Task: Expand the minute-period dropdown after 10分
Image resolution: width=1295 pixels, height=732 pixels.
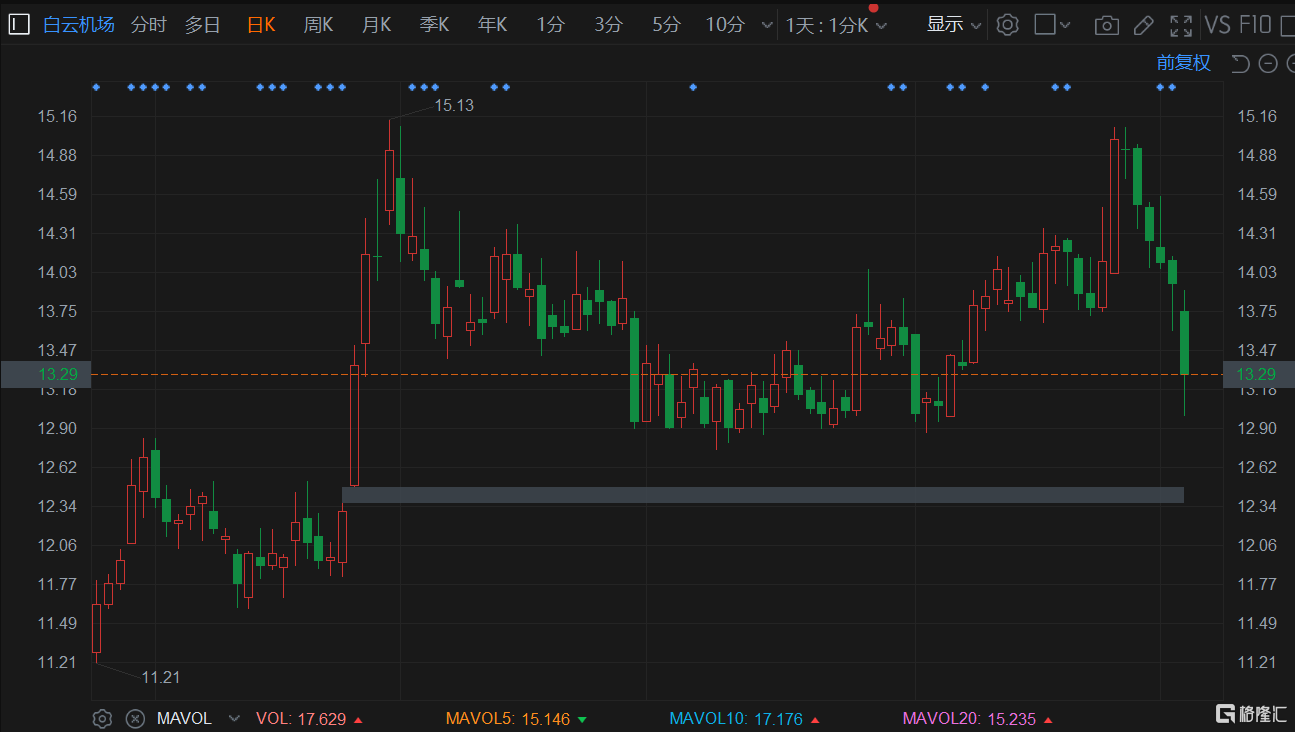Action: click(x=767, y=25)
